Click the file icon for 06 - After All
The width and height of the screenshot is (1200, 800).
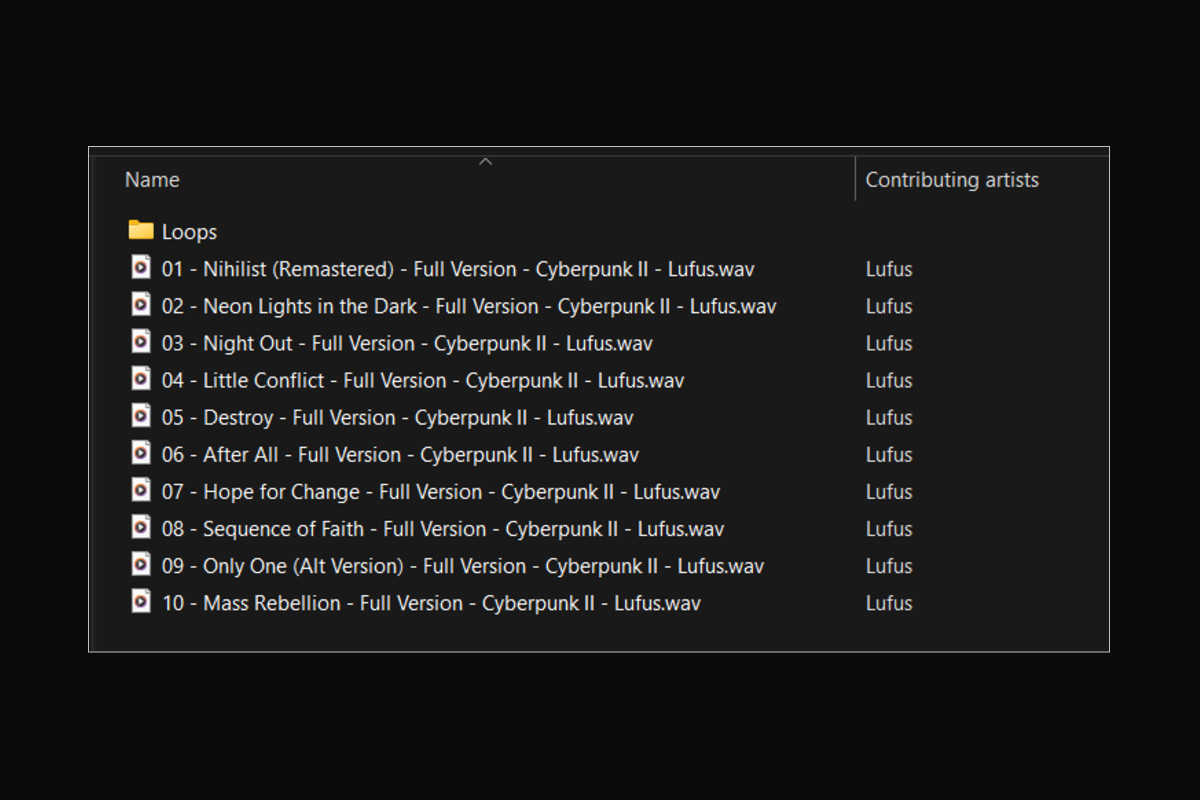coord(141,453)
